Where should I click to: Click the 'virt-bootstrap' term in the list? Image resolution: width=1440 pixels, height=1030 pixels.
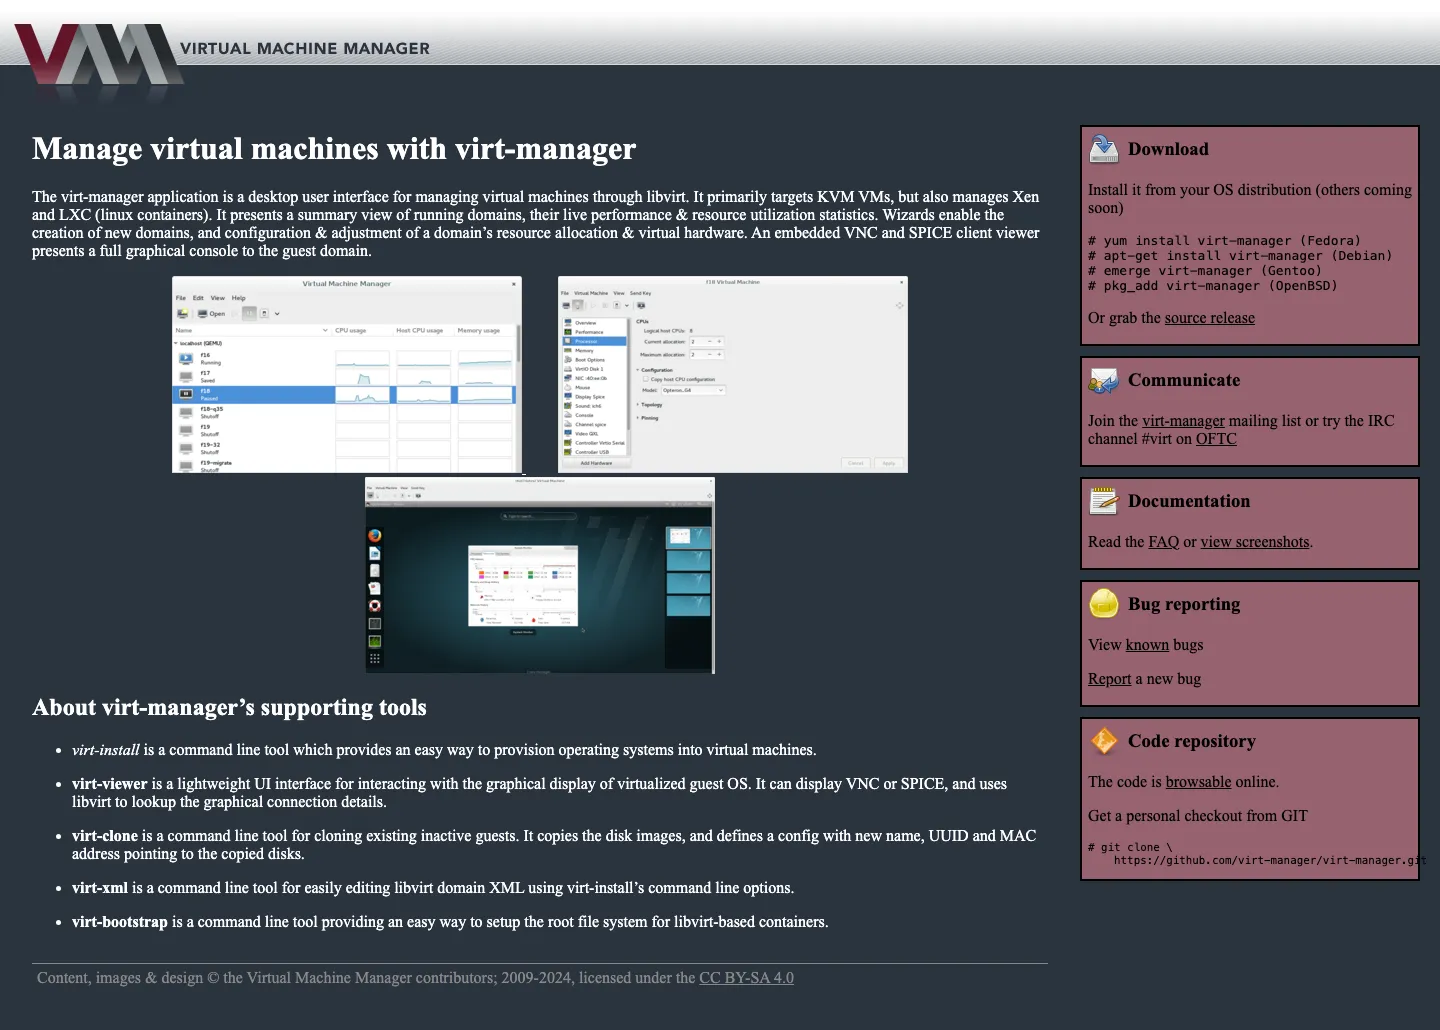point(120,922)
